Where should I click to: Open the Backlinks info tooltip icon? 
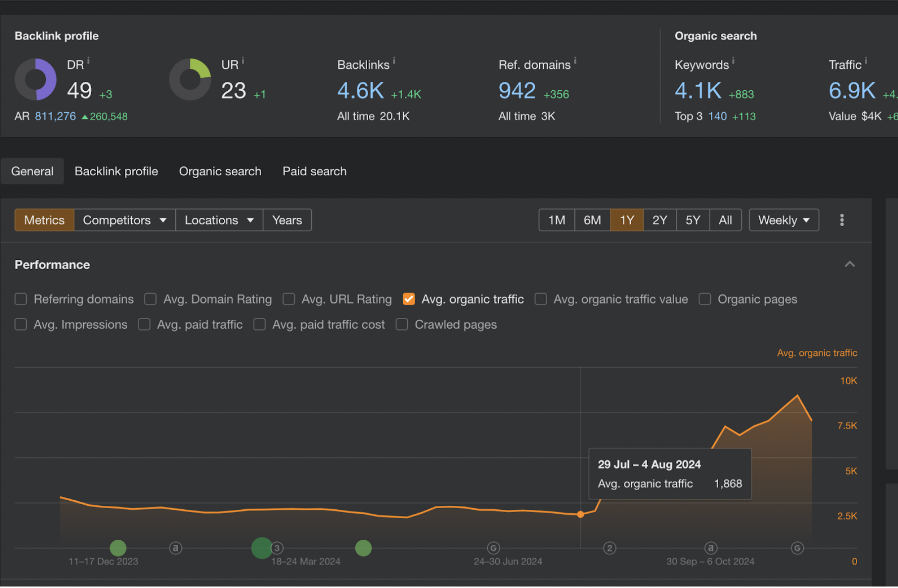click(393, 62)
